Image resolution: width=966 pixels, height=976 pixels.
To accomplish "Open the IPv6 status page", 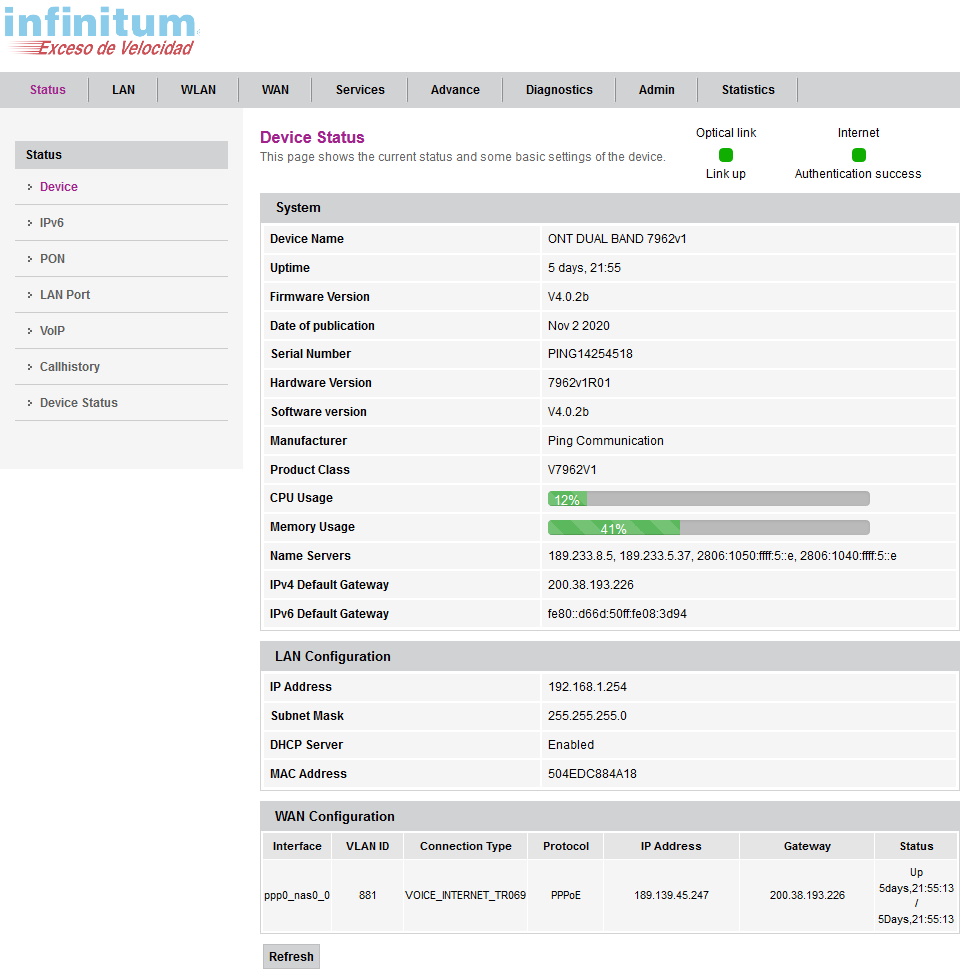I will pyautogui.click(x=52, y=223).
